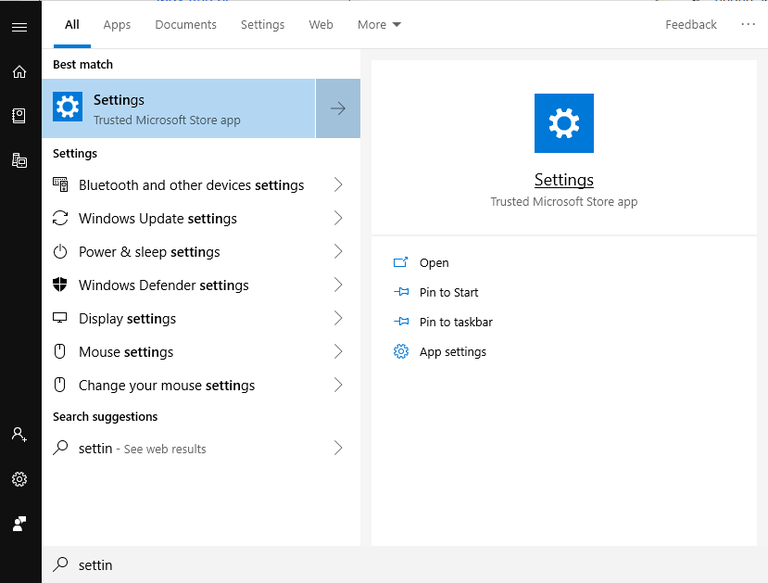Click the large Settings tile in the preview pane
The height and width of the screenshot is (583, 768).
pos(564,123)
